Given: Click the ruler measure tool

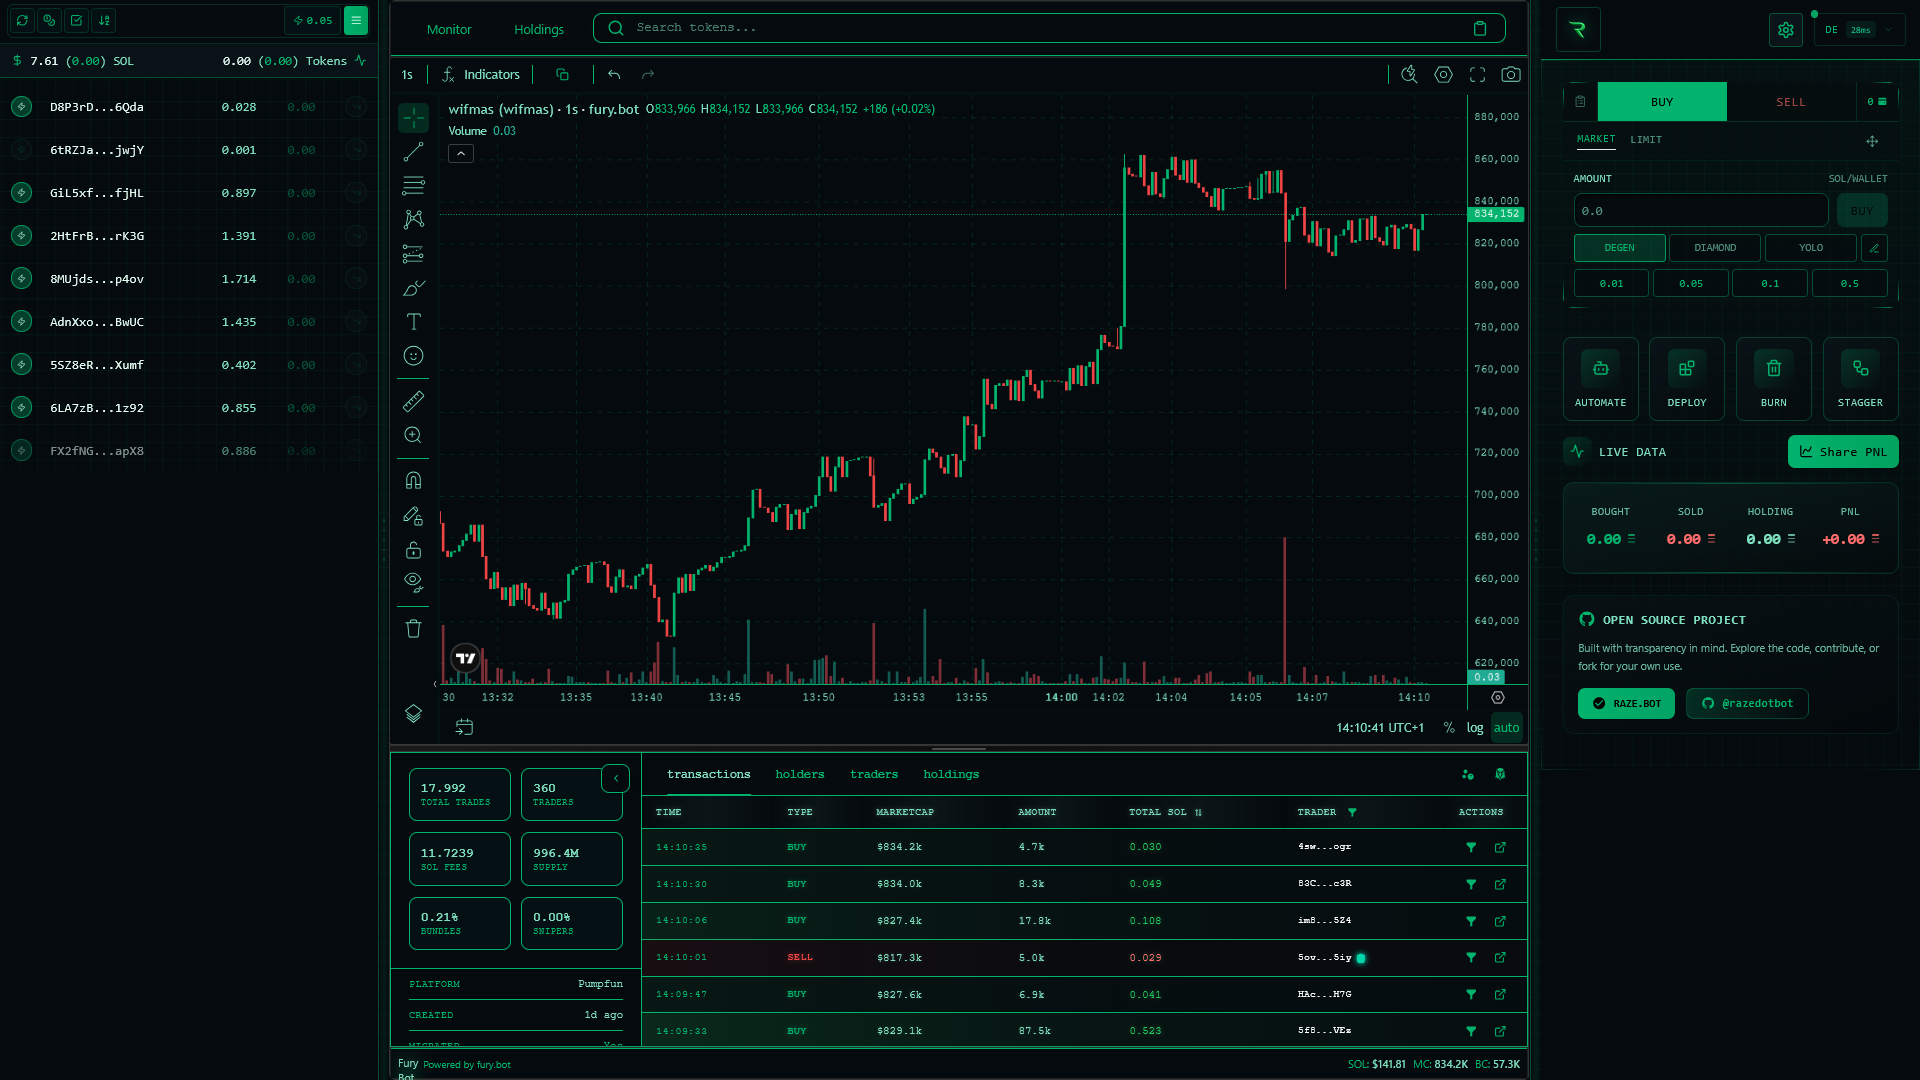Looking at the screenshot, I should [x=413, y=401].
